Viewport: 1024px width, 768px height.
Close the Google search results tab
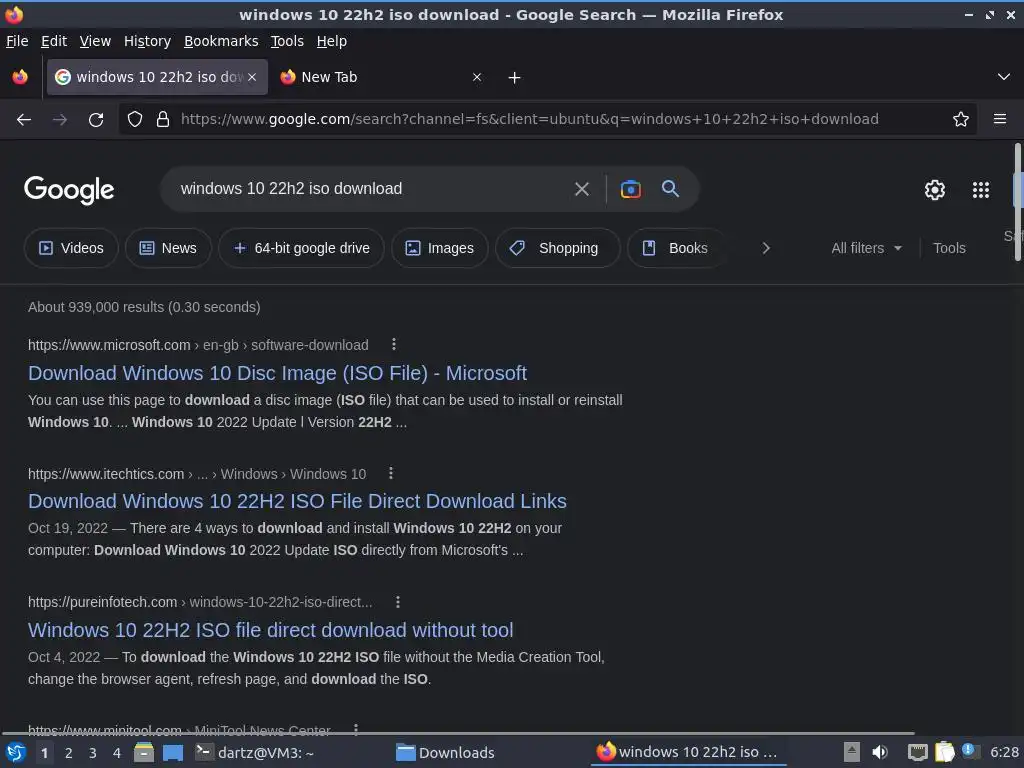tap(252, 77)
